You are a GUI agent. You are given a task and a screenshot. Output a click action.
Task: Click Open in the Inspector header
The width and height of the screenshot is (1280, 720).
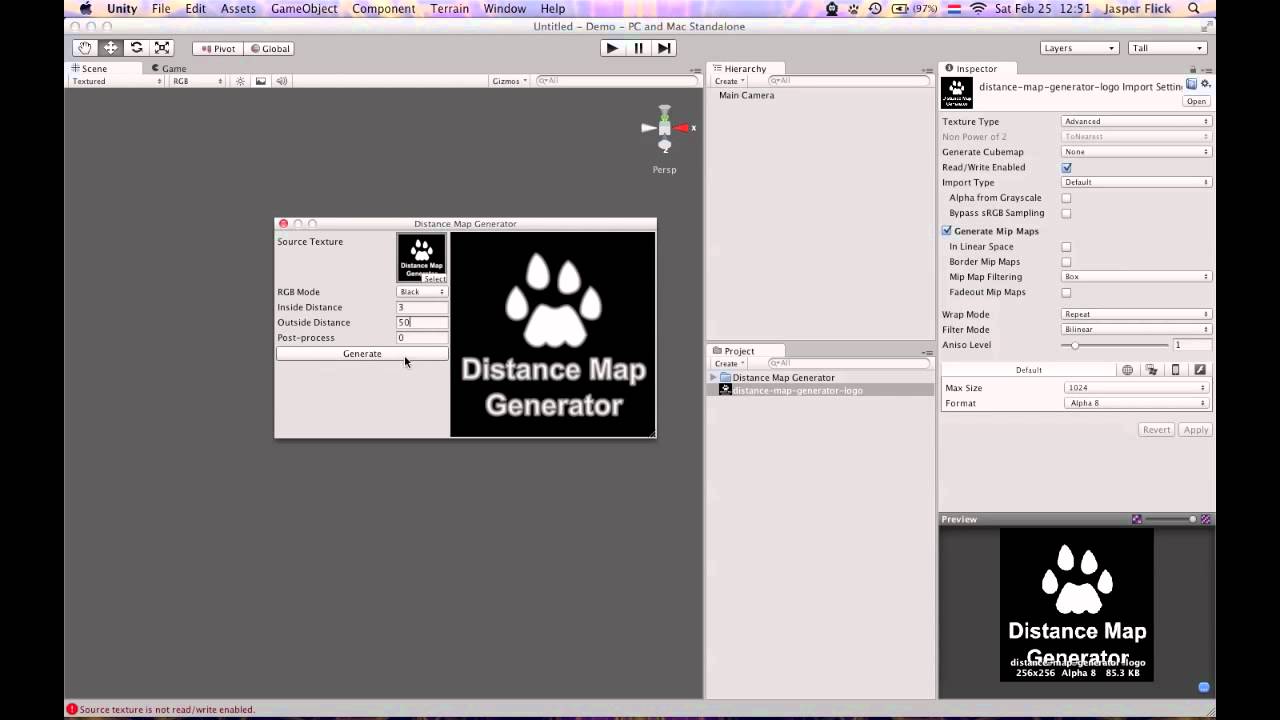(x=1196, y=102)
